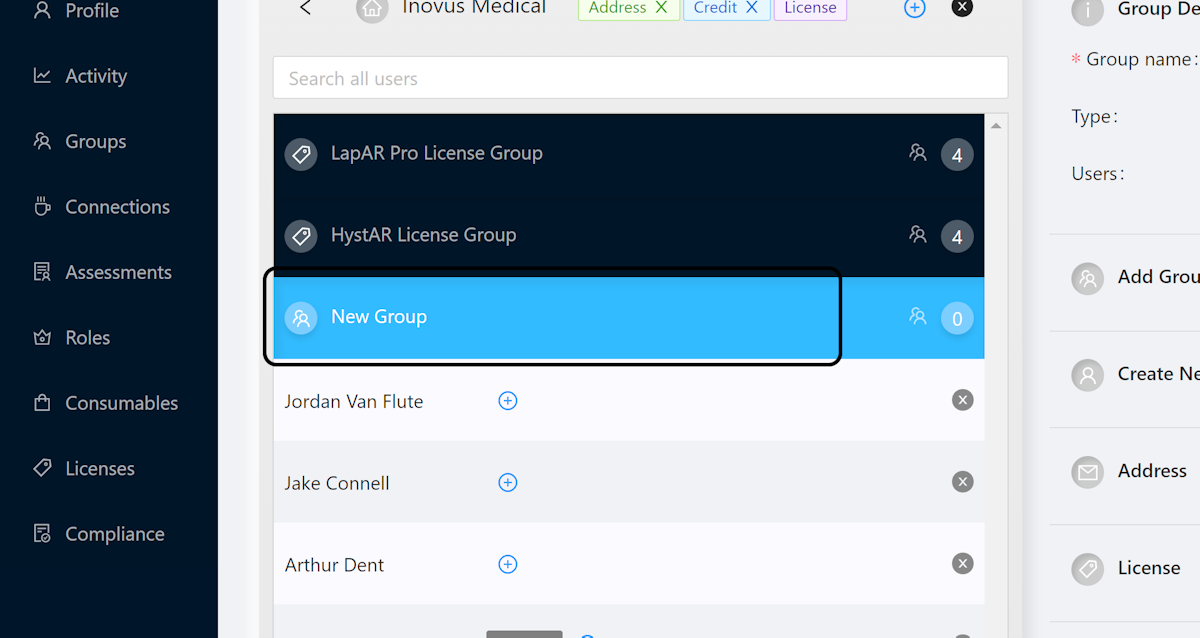Remove Arthur Dent with X icon
This screenshot has height=638, width=1200.
962,564
